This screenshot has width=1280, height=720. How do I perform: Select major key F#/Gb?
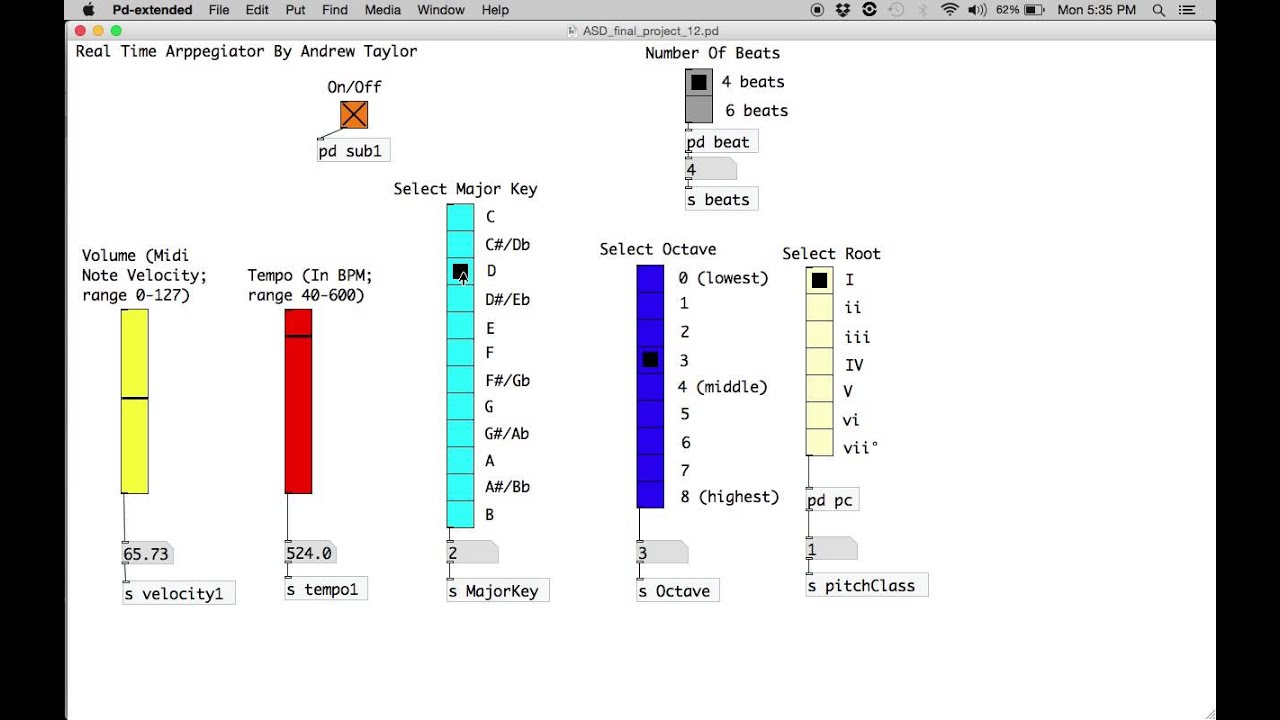click(x=460, y=379)
